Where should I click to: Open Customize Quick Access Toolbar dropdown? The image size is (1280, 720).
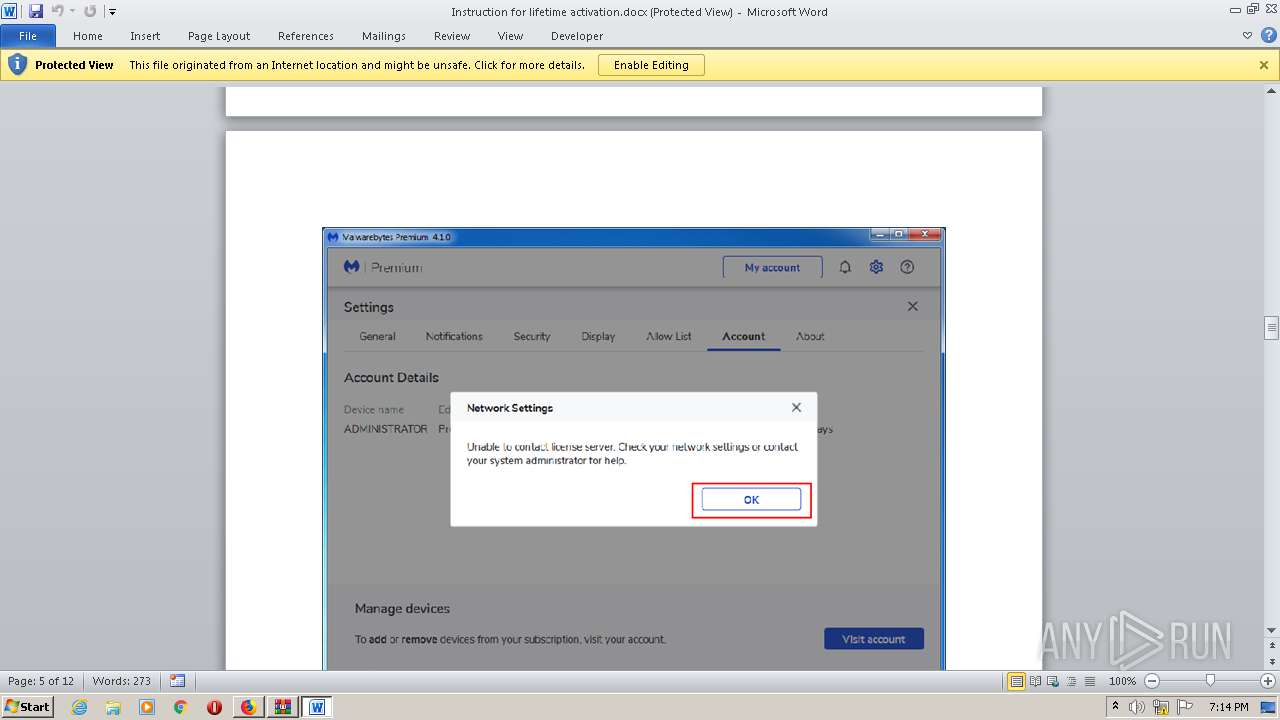coord(112,12)
